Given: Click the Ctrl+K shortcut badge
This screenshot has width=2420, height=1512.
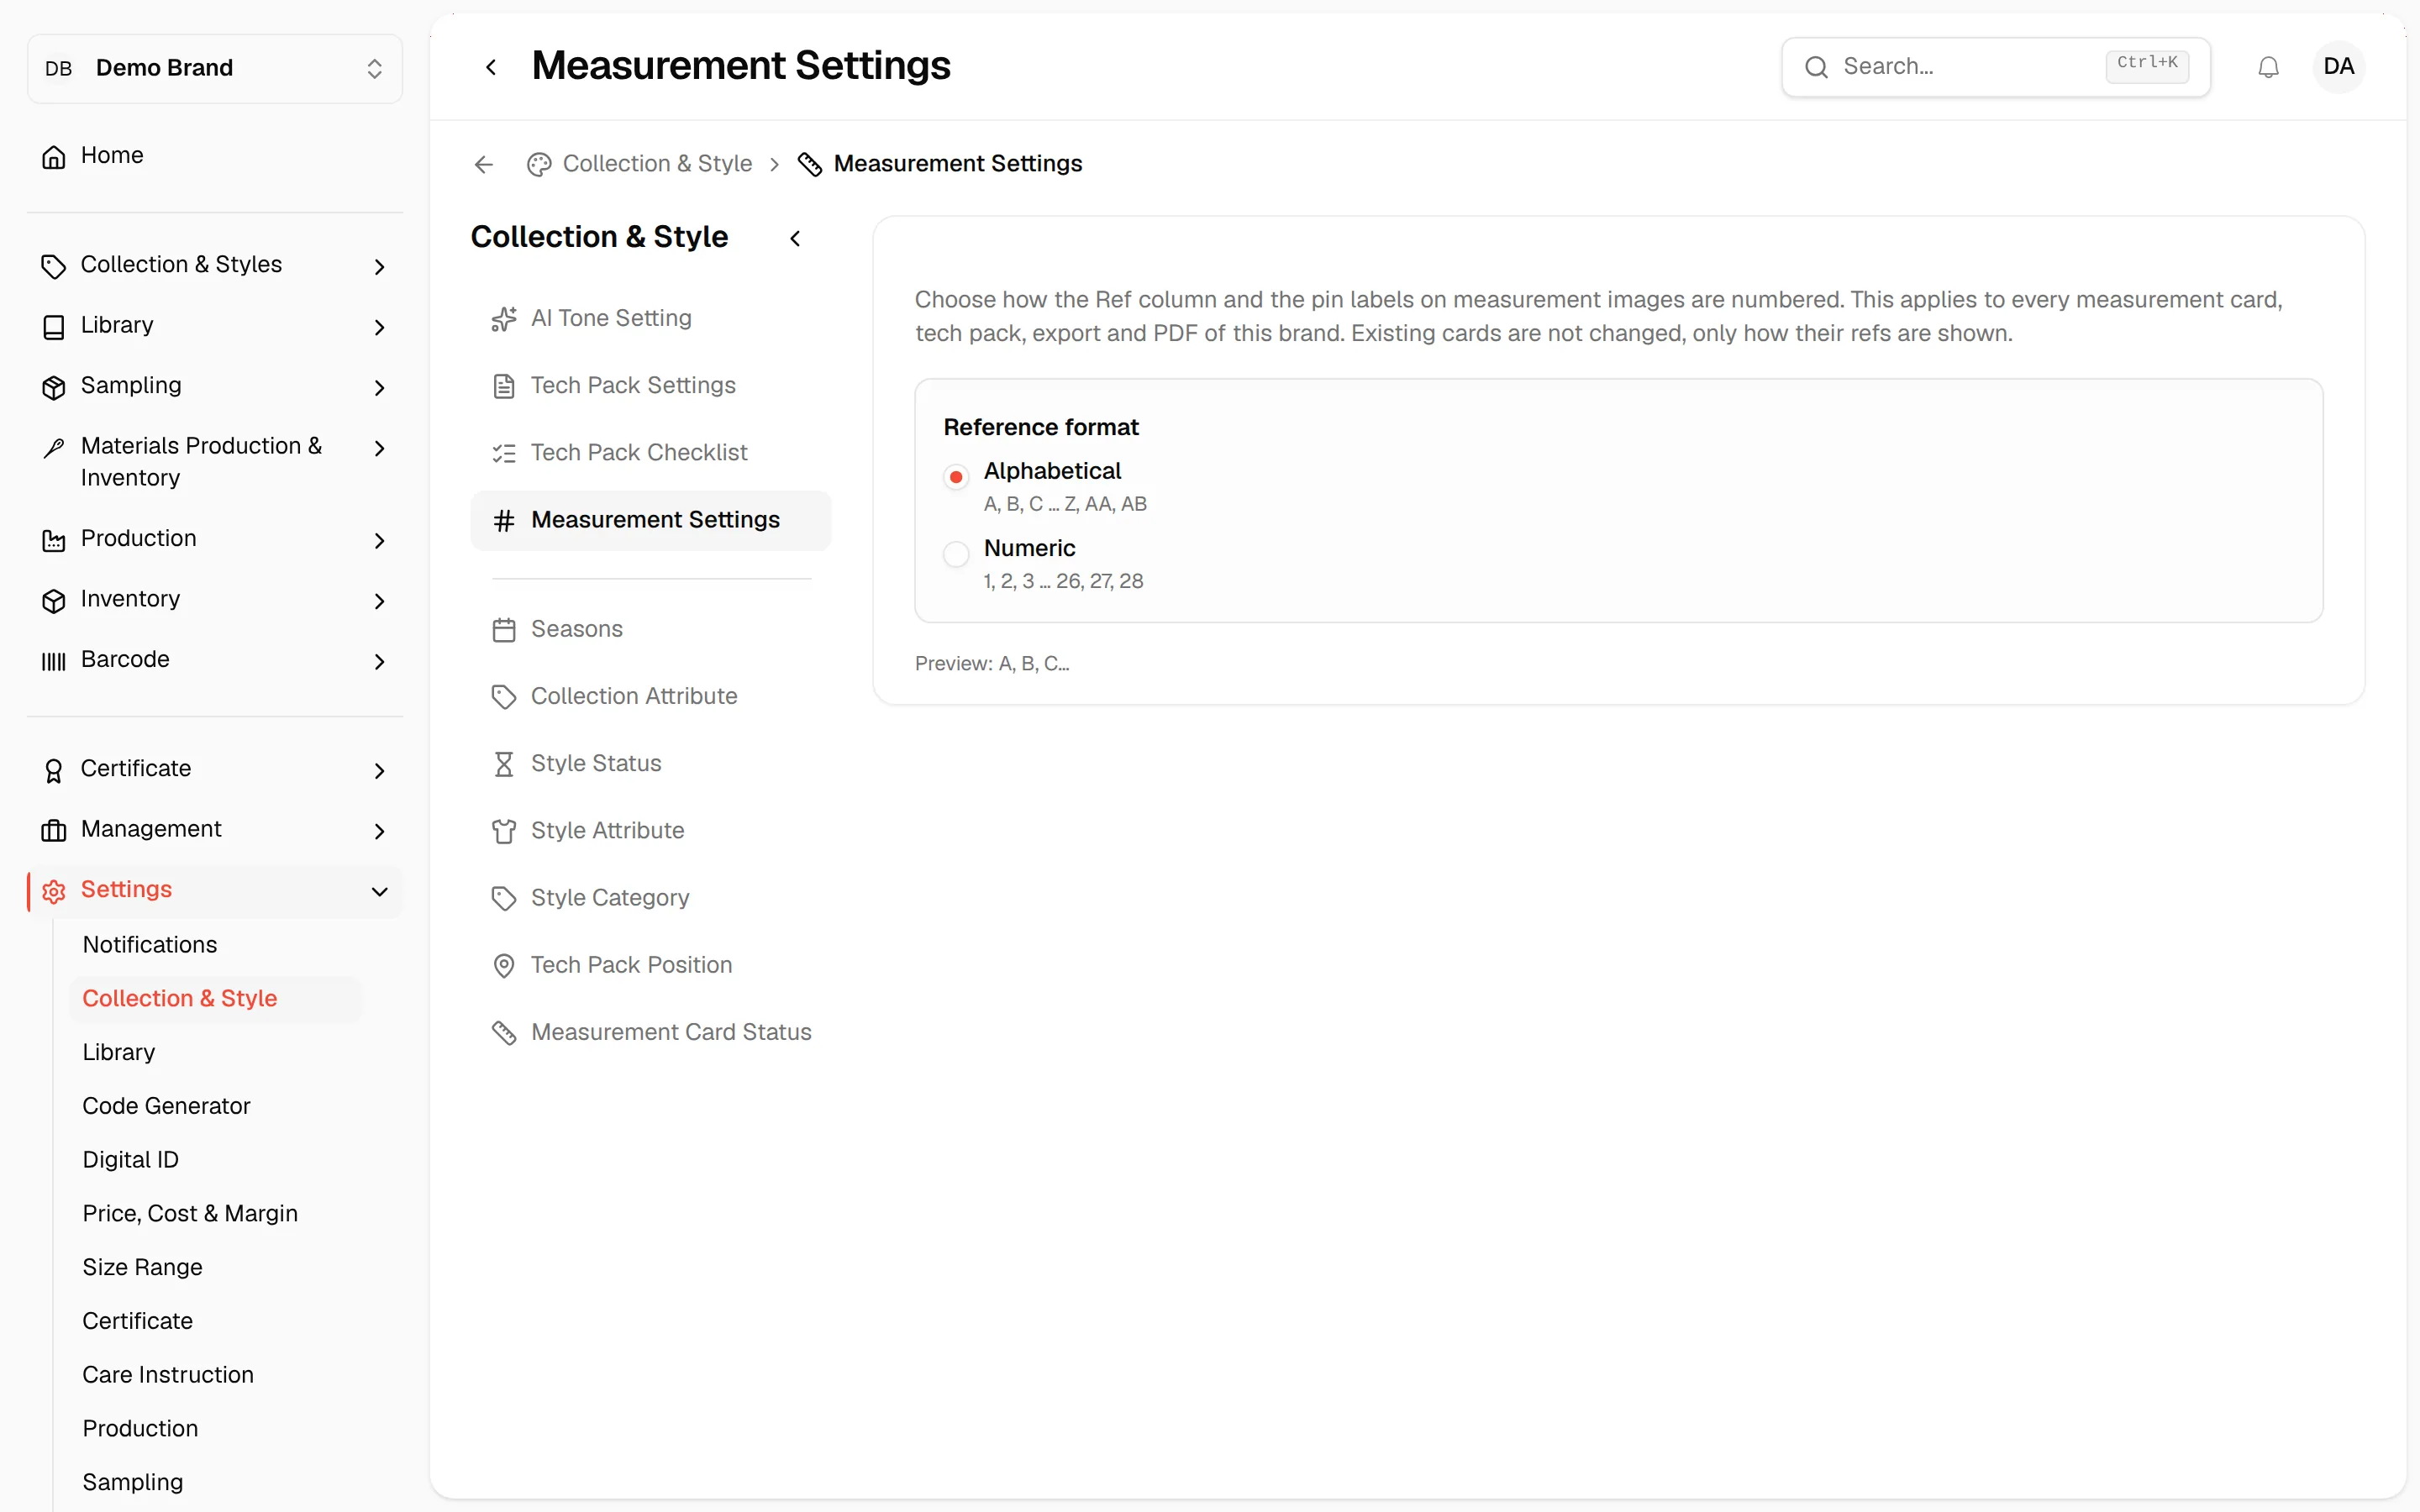Looking at the screenshot, I should click(x=2147, y=67).
